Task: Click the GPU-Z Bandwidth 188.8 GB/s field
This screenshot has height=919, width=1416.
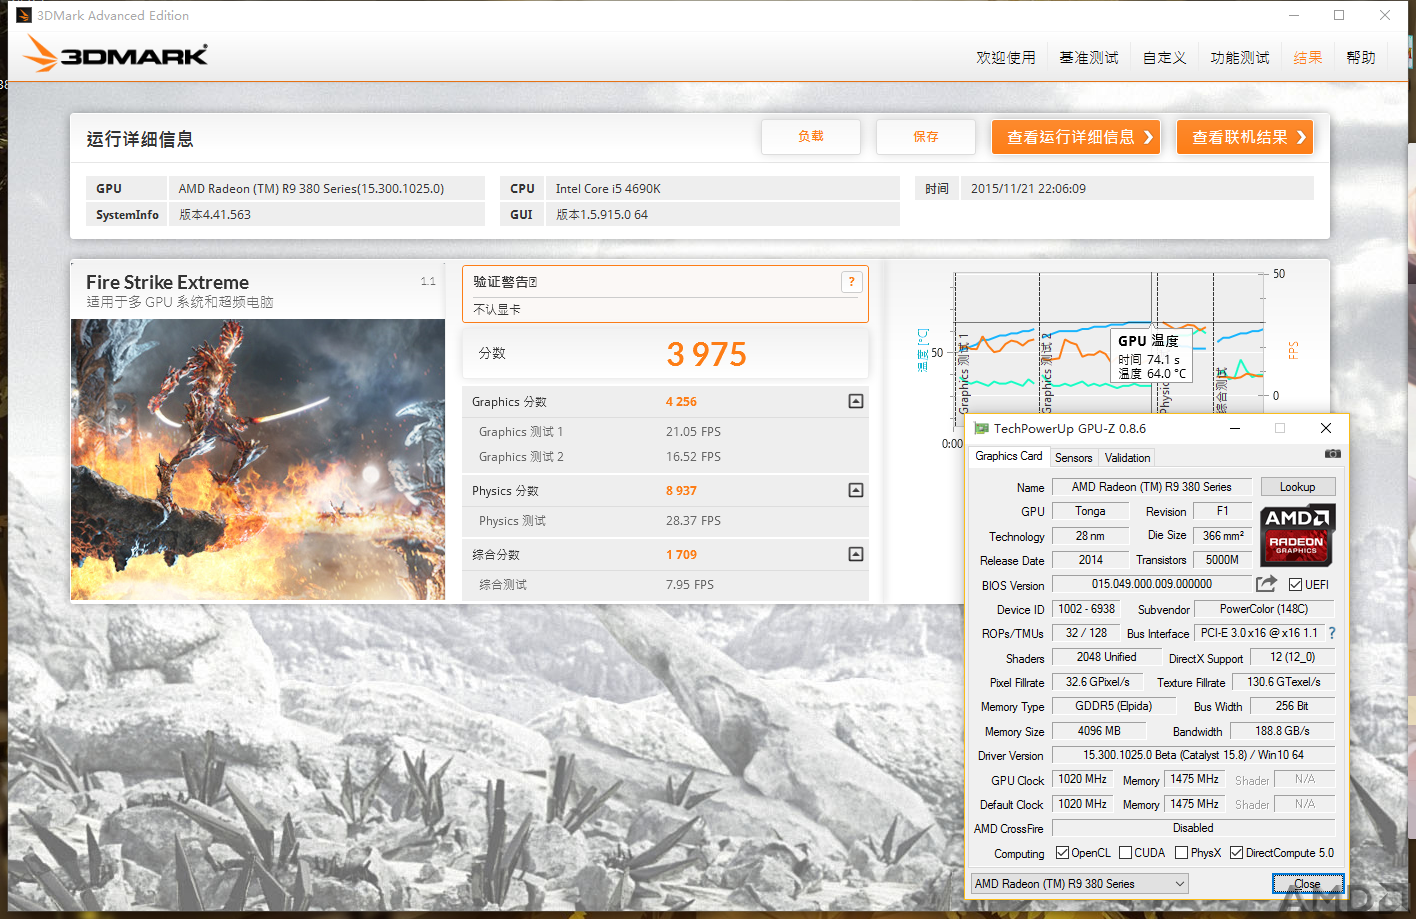Action: (1282, 731)
